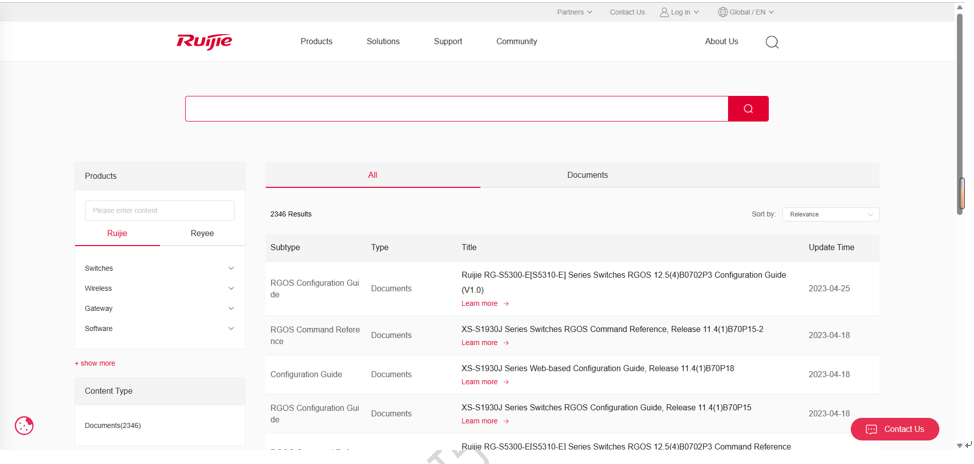Click the globe icon beside Global / EN
The height and width of the screenshot is (464, 974).
(722, 12)
